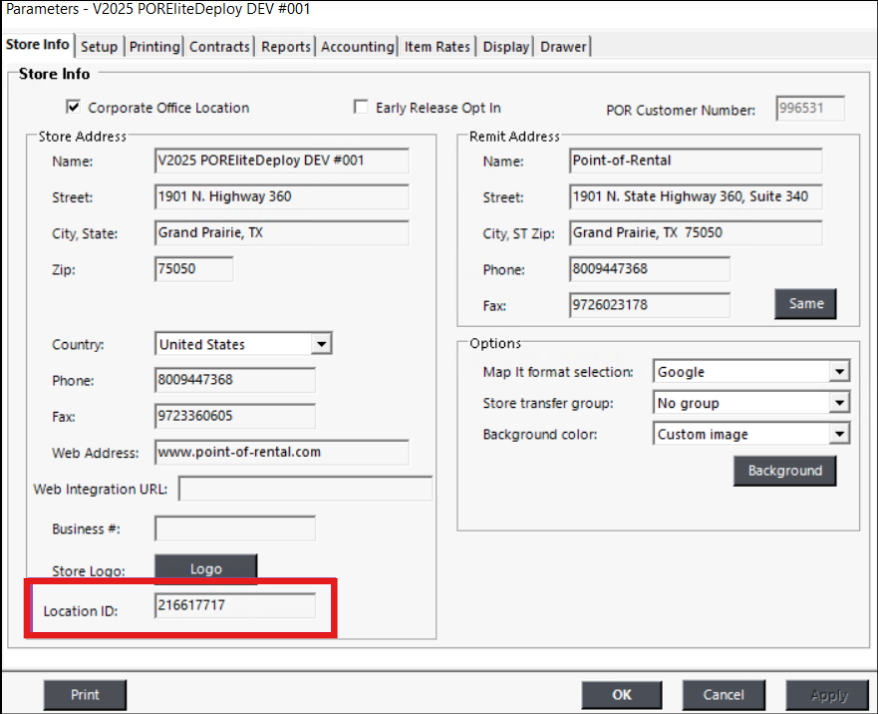Screen dimensions: 878x714
Task: Click the Background button
Action: tap(784, 471)
